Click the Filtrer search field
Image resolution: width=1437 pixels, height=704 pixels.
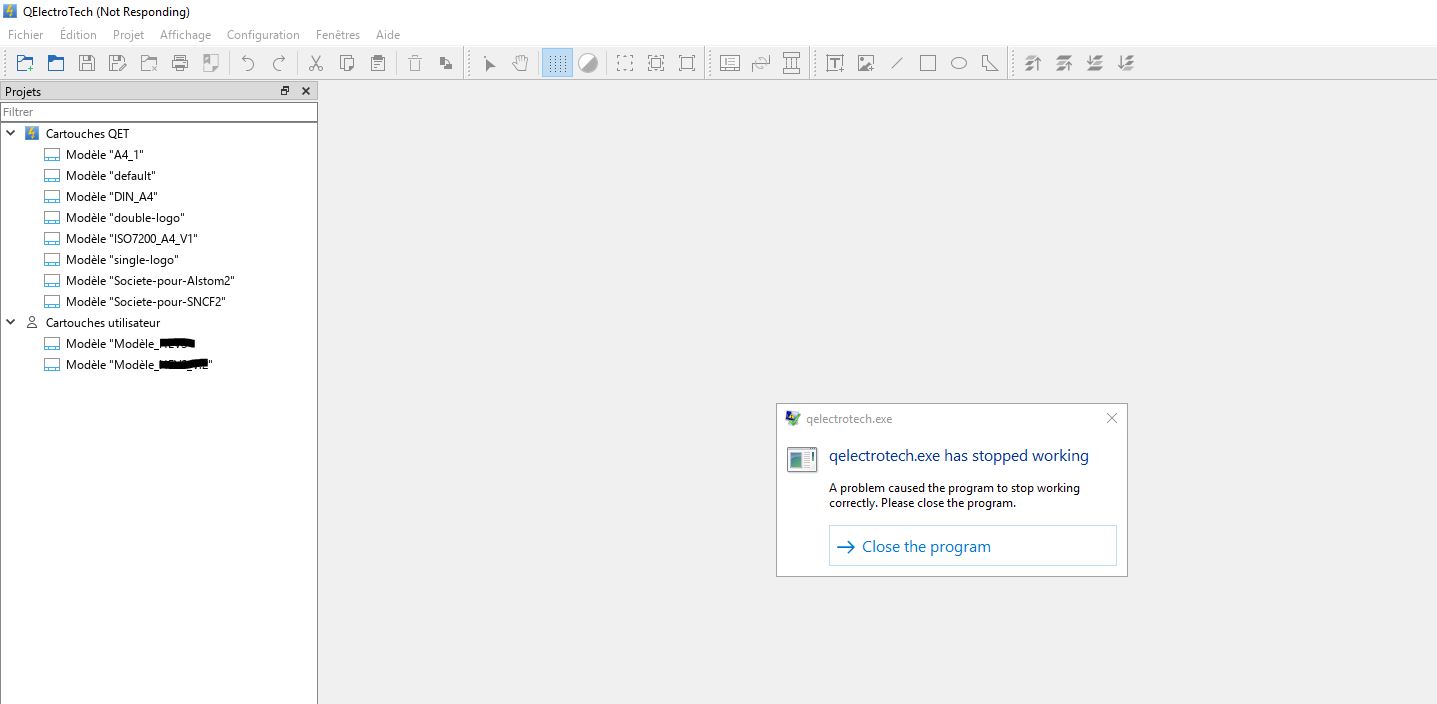point(158,112)
